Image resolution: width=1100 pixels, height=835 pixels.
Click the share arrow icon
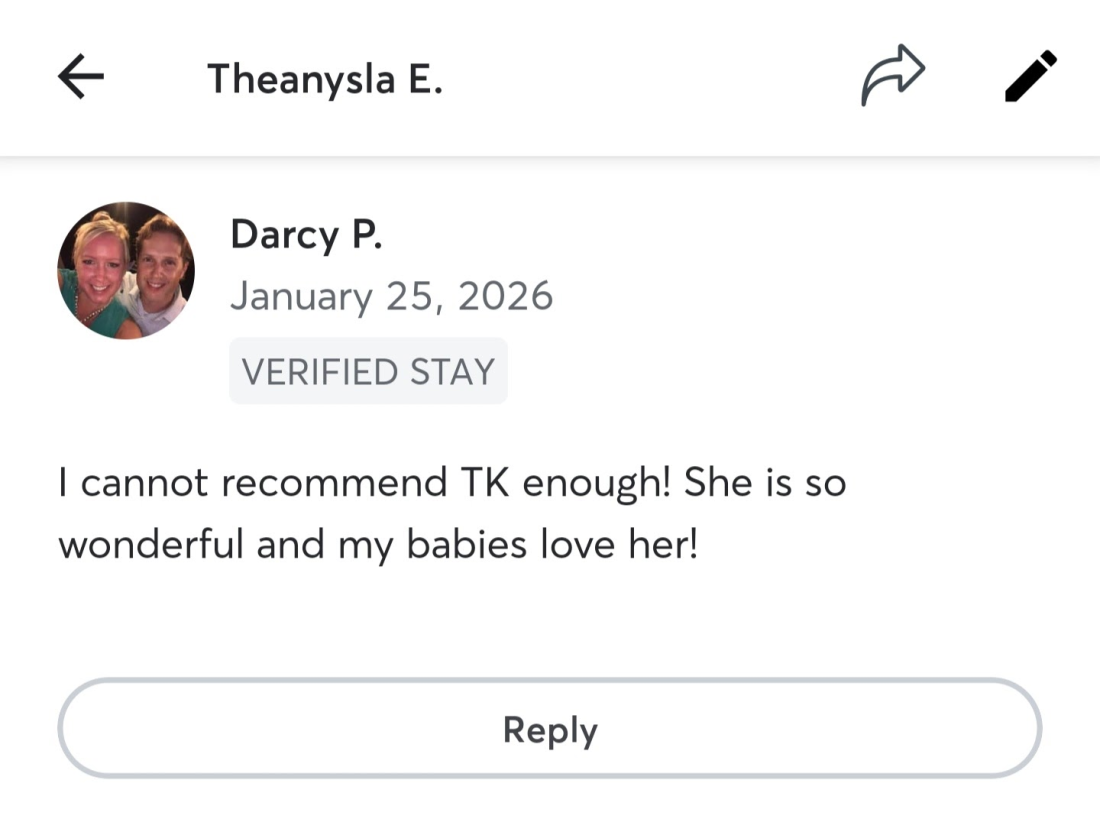click(892, 75)
